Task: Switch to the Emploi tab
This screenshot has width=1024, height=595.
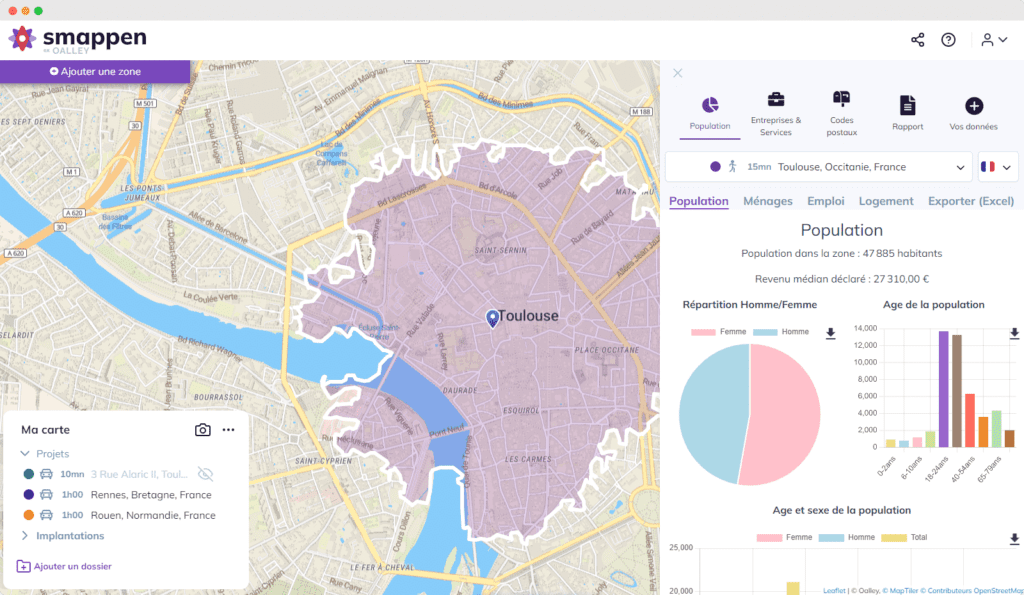Action: point(825,201)
